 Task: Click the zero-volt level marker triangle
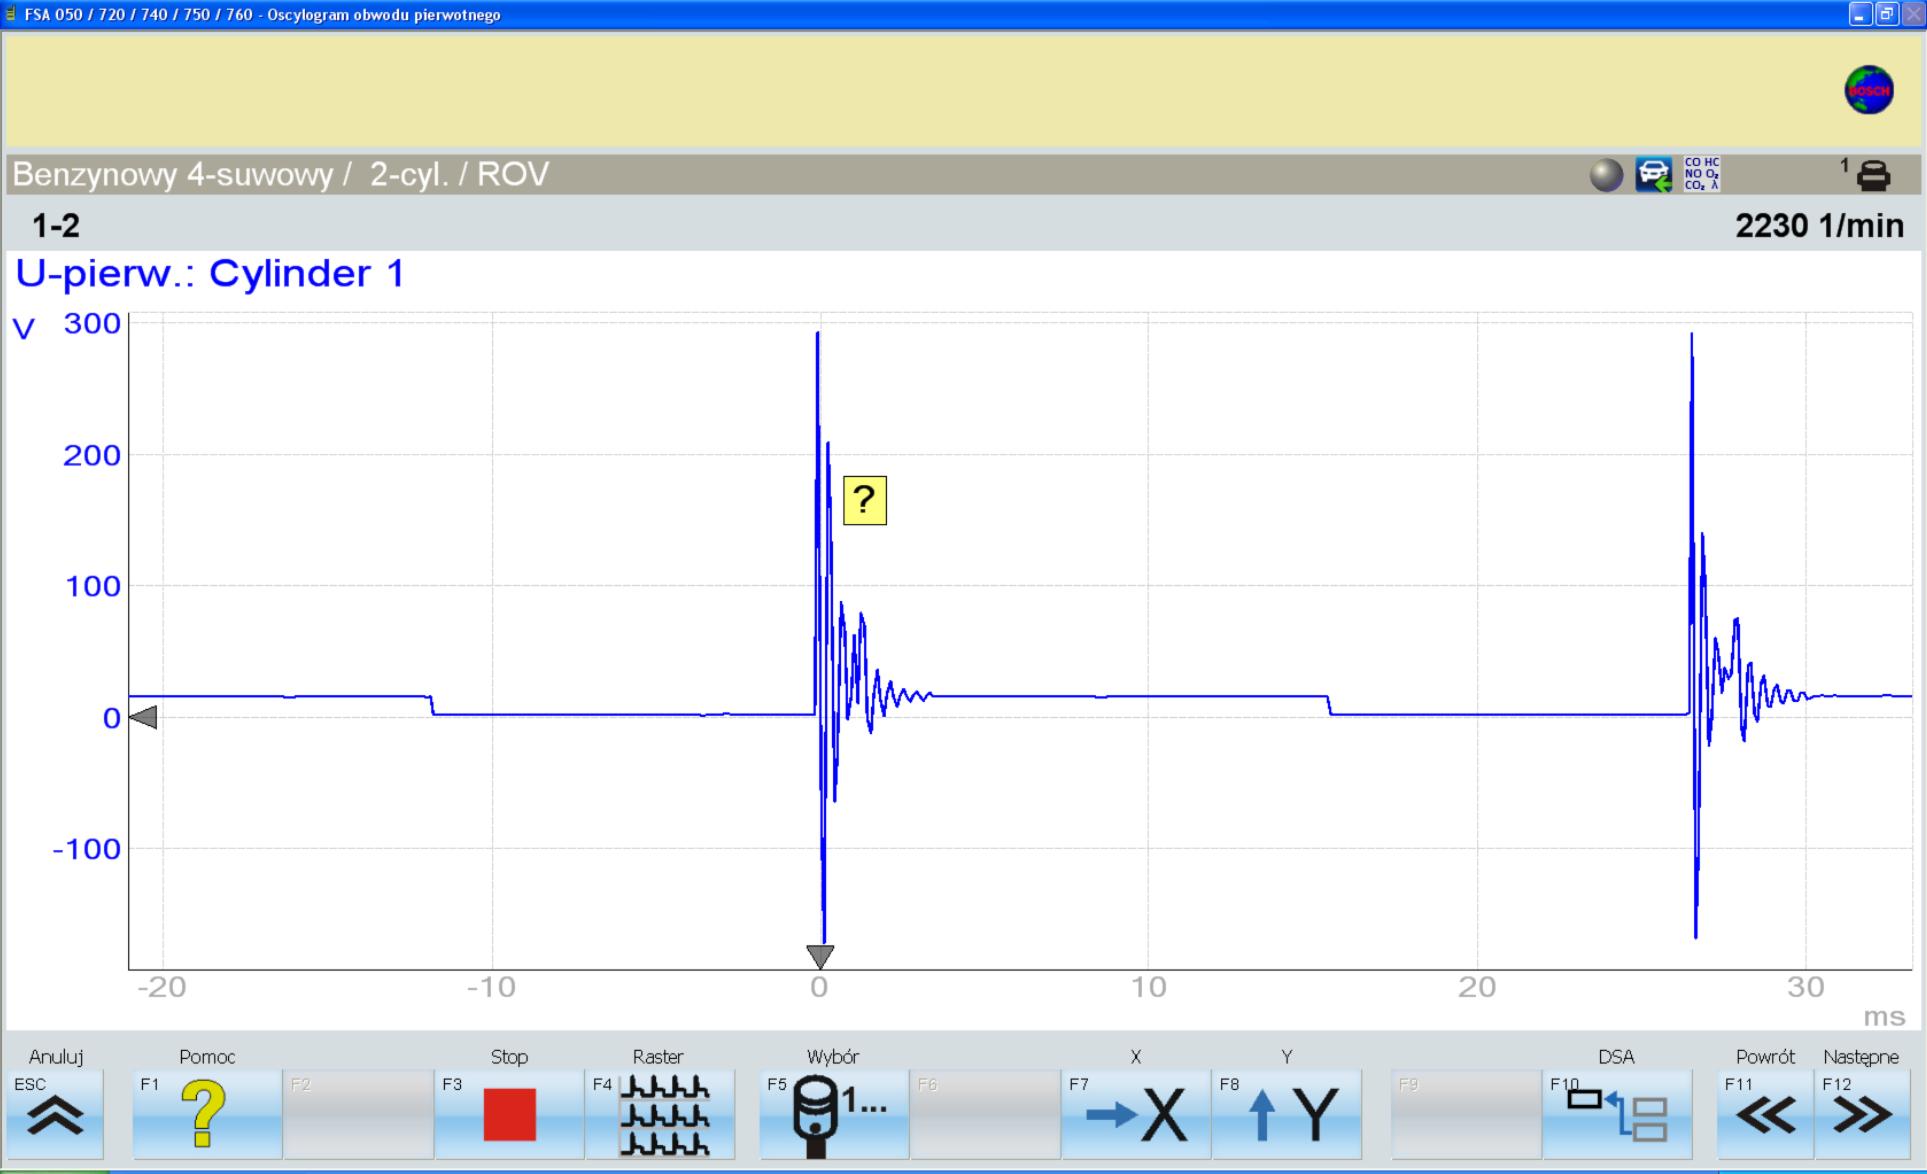tap(144, 717)
